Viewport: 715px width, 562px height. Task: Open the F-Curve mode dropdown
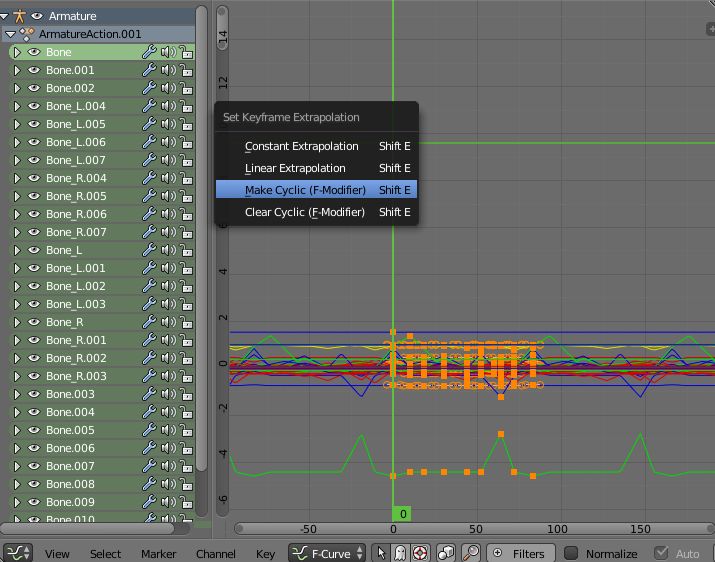pyautogui.click(x=327, y=553)
